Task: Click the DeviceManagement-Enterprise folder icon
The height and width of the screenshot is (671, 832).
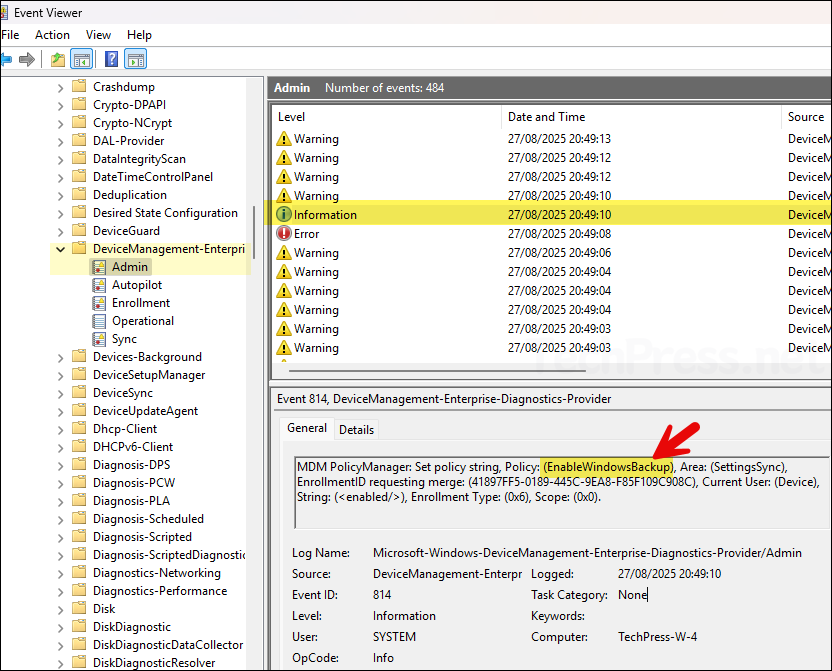Action: click(79, 248)
